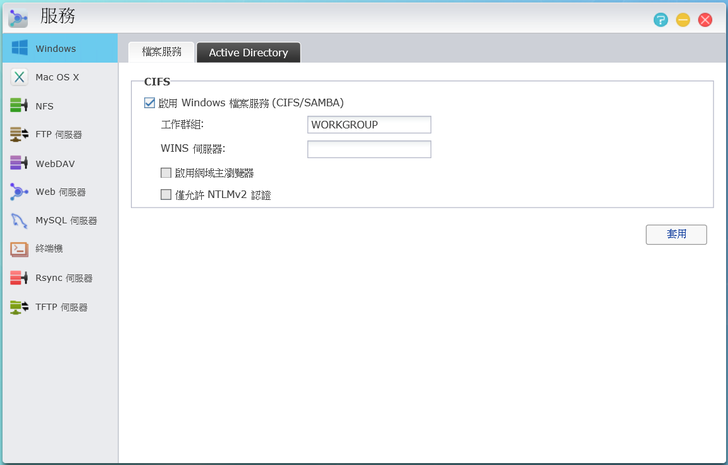Click the 工作群組 WORKGROUP input field
The height and width of the screenshot is (465, 728).
[369, 125]
